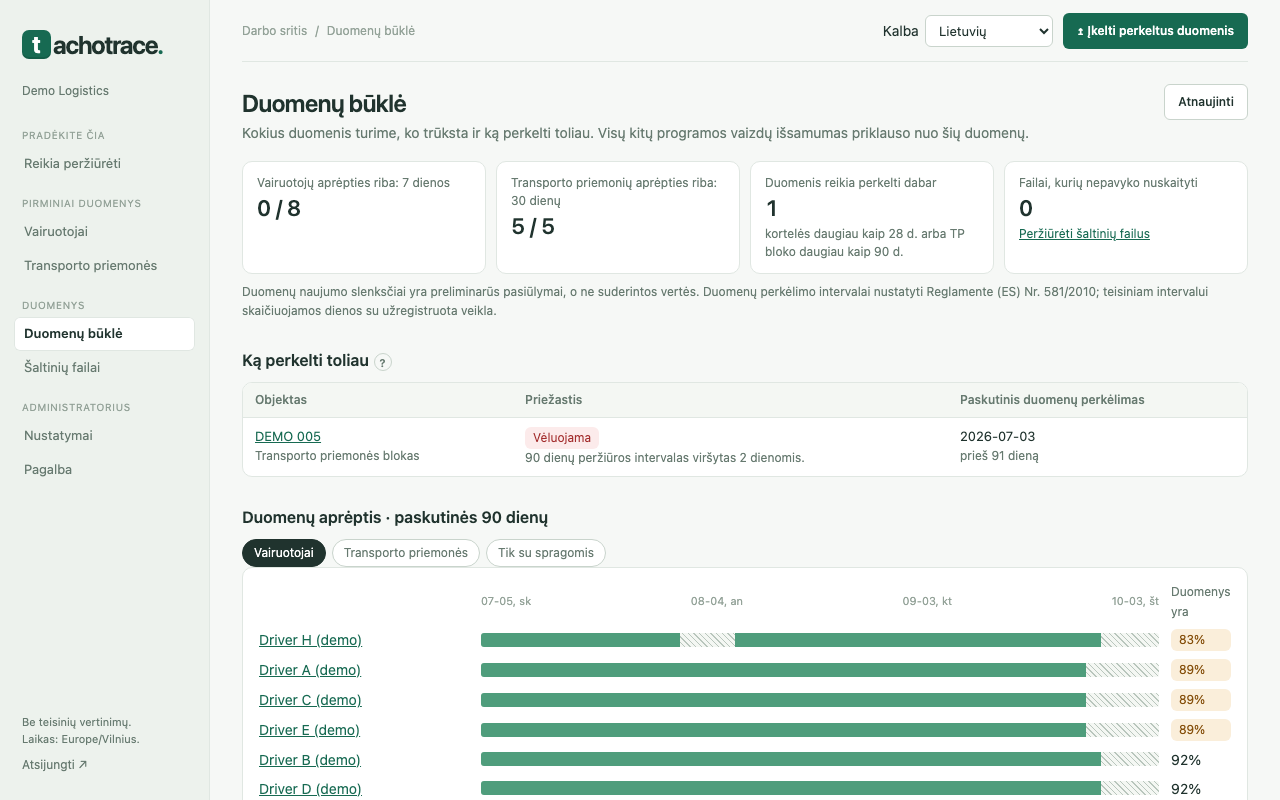Click the Vairuotojų aprėpties riba card
Viewport: 1280px width, 800px height.
(366, 218)
